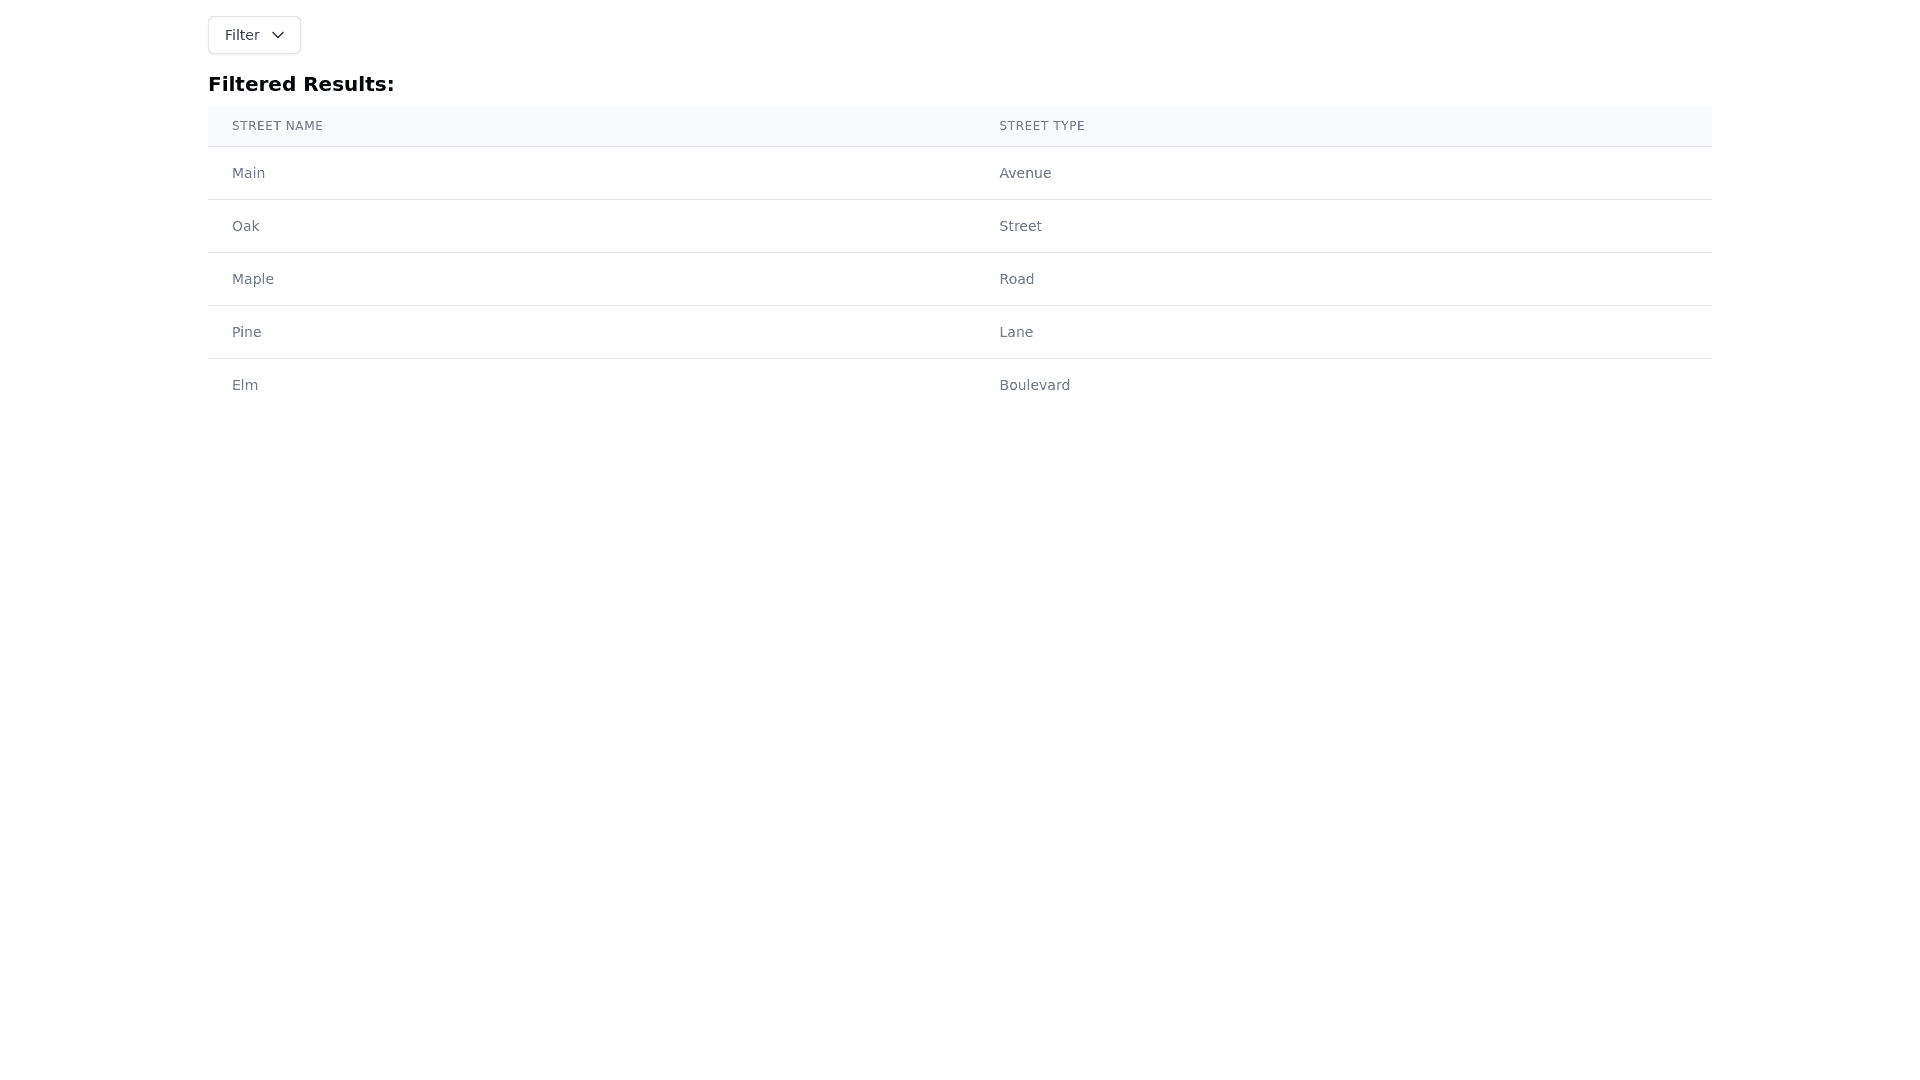Click the Street Name column header
This screenshot has width=1920, height=1080.
tap(277, 126)
